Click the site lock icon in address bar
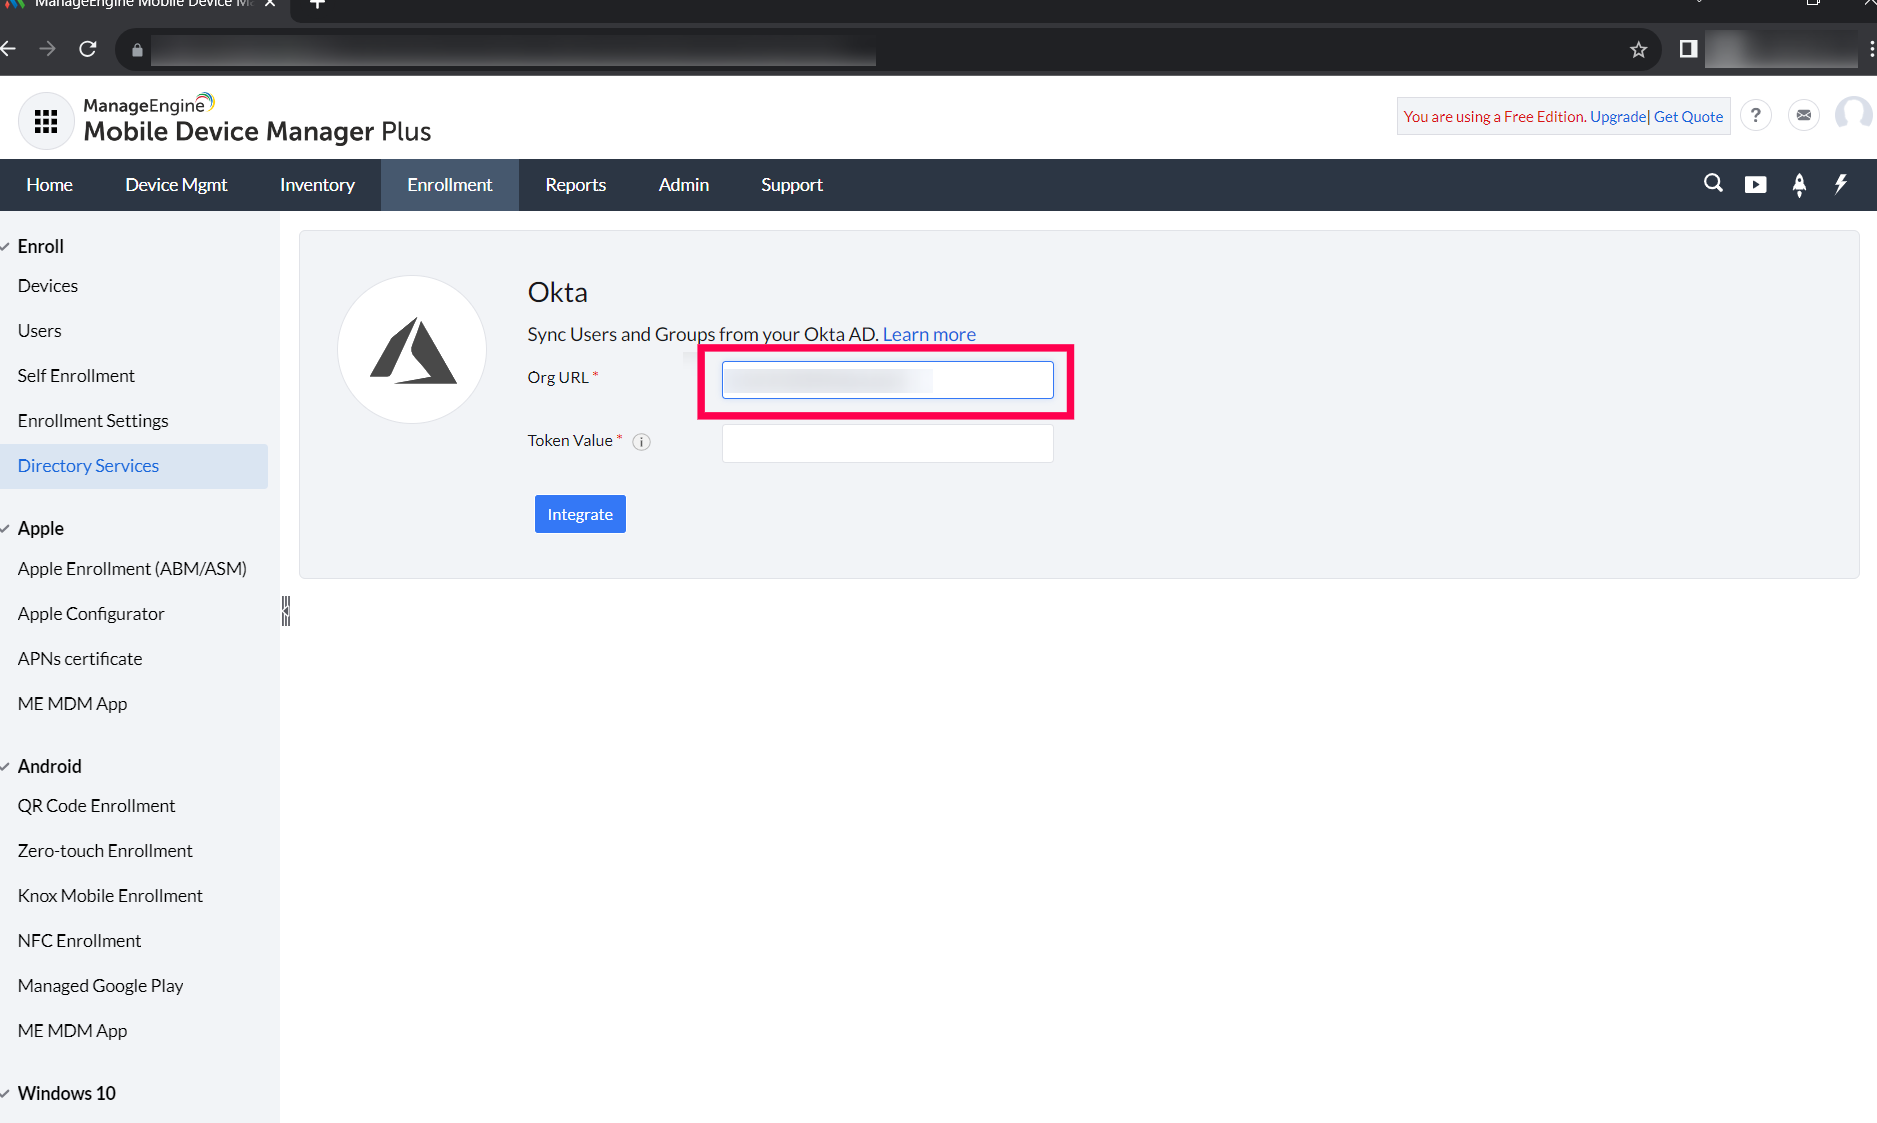This screenshot has height=1123, width=1877. coord(137,50)
